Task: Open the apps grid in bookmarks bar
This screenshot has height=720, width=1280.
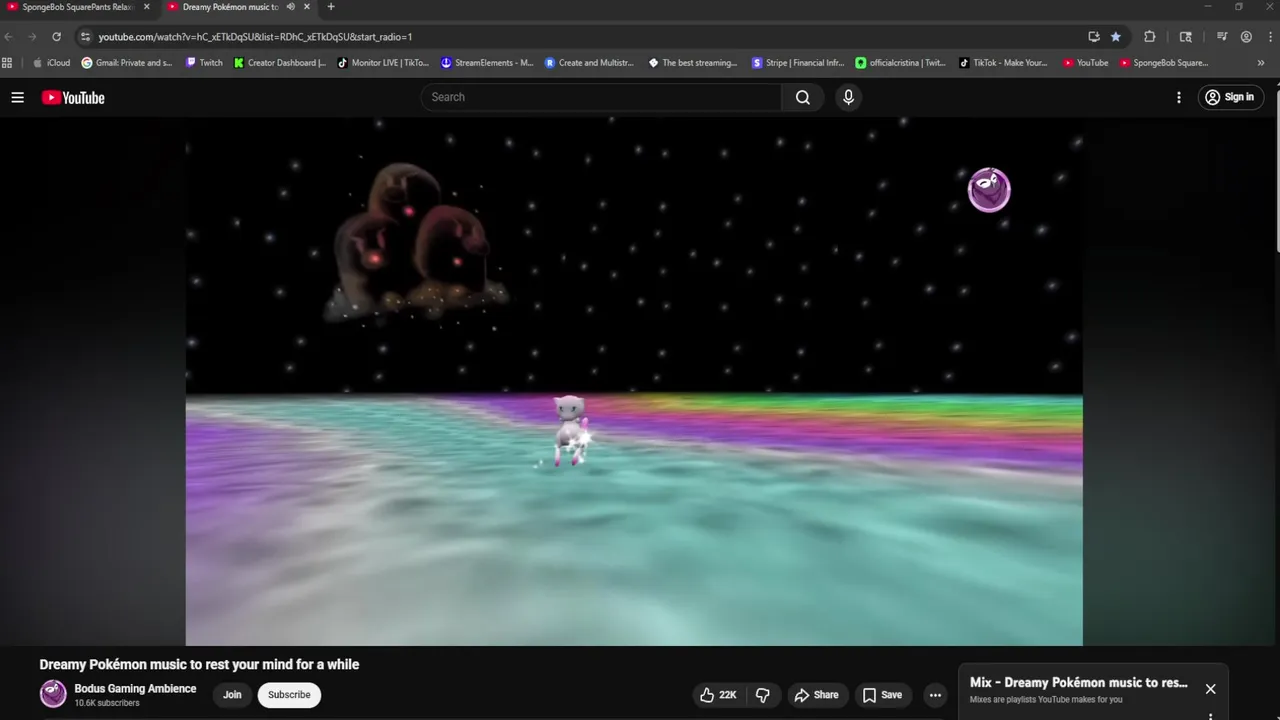Action: (x=8, y=63)
